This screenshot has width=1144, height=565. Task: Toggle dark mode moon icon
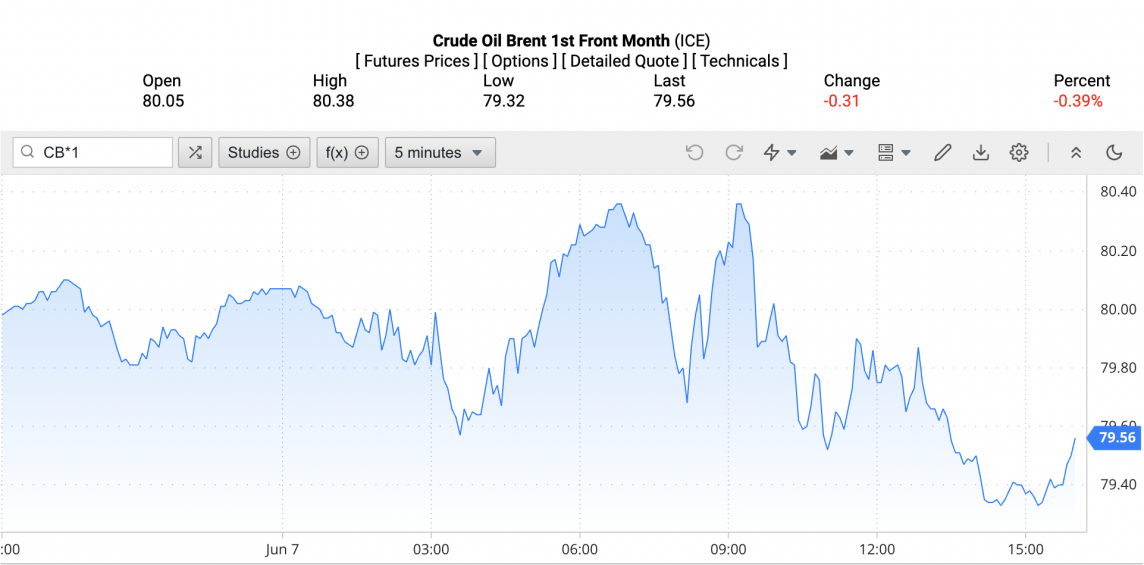(1114, 153)
